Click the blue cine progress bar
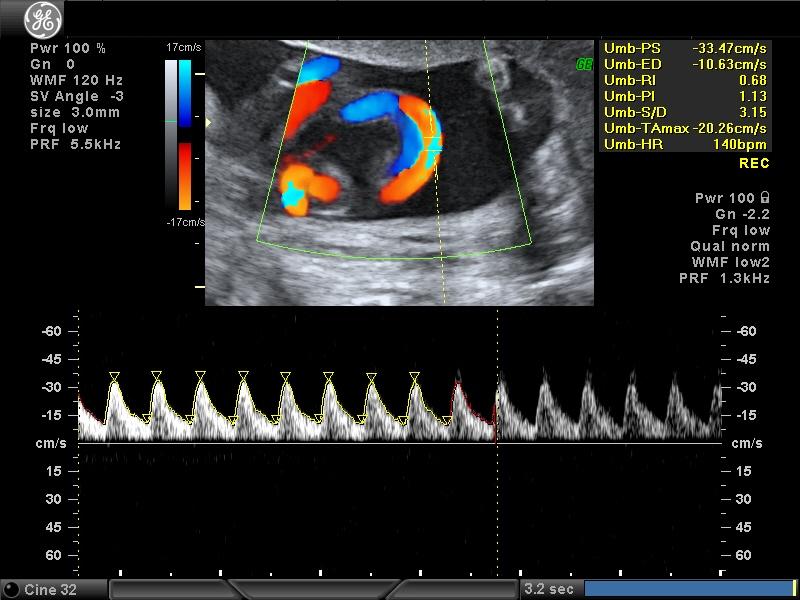Viewport: 800px width, 600px height. [x=690, y=589]
